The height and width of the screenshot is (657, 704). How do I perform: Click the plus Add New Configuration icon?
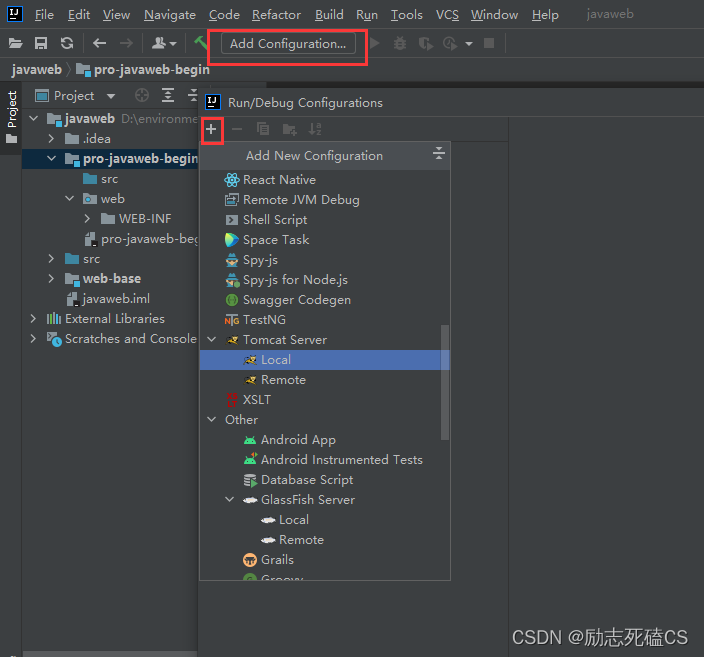(211, 130)
